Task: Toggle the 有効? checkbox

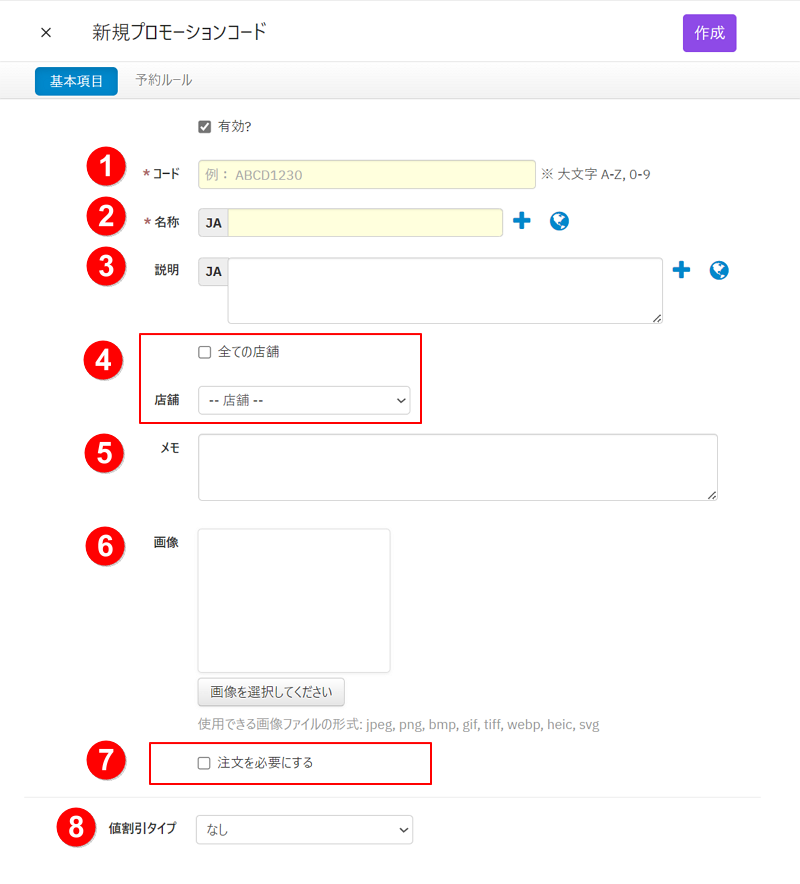Action: (x=205, y=127)
